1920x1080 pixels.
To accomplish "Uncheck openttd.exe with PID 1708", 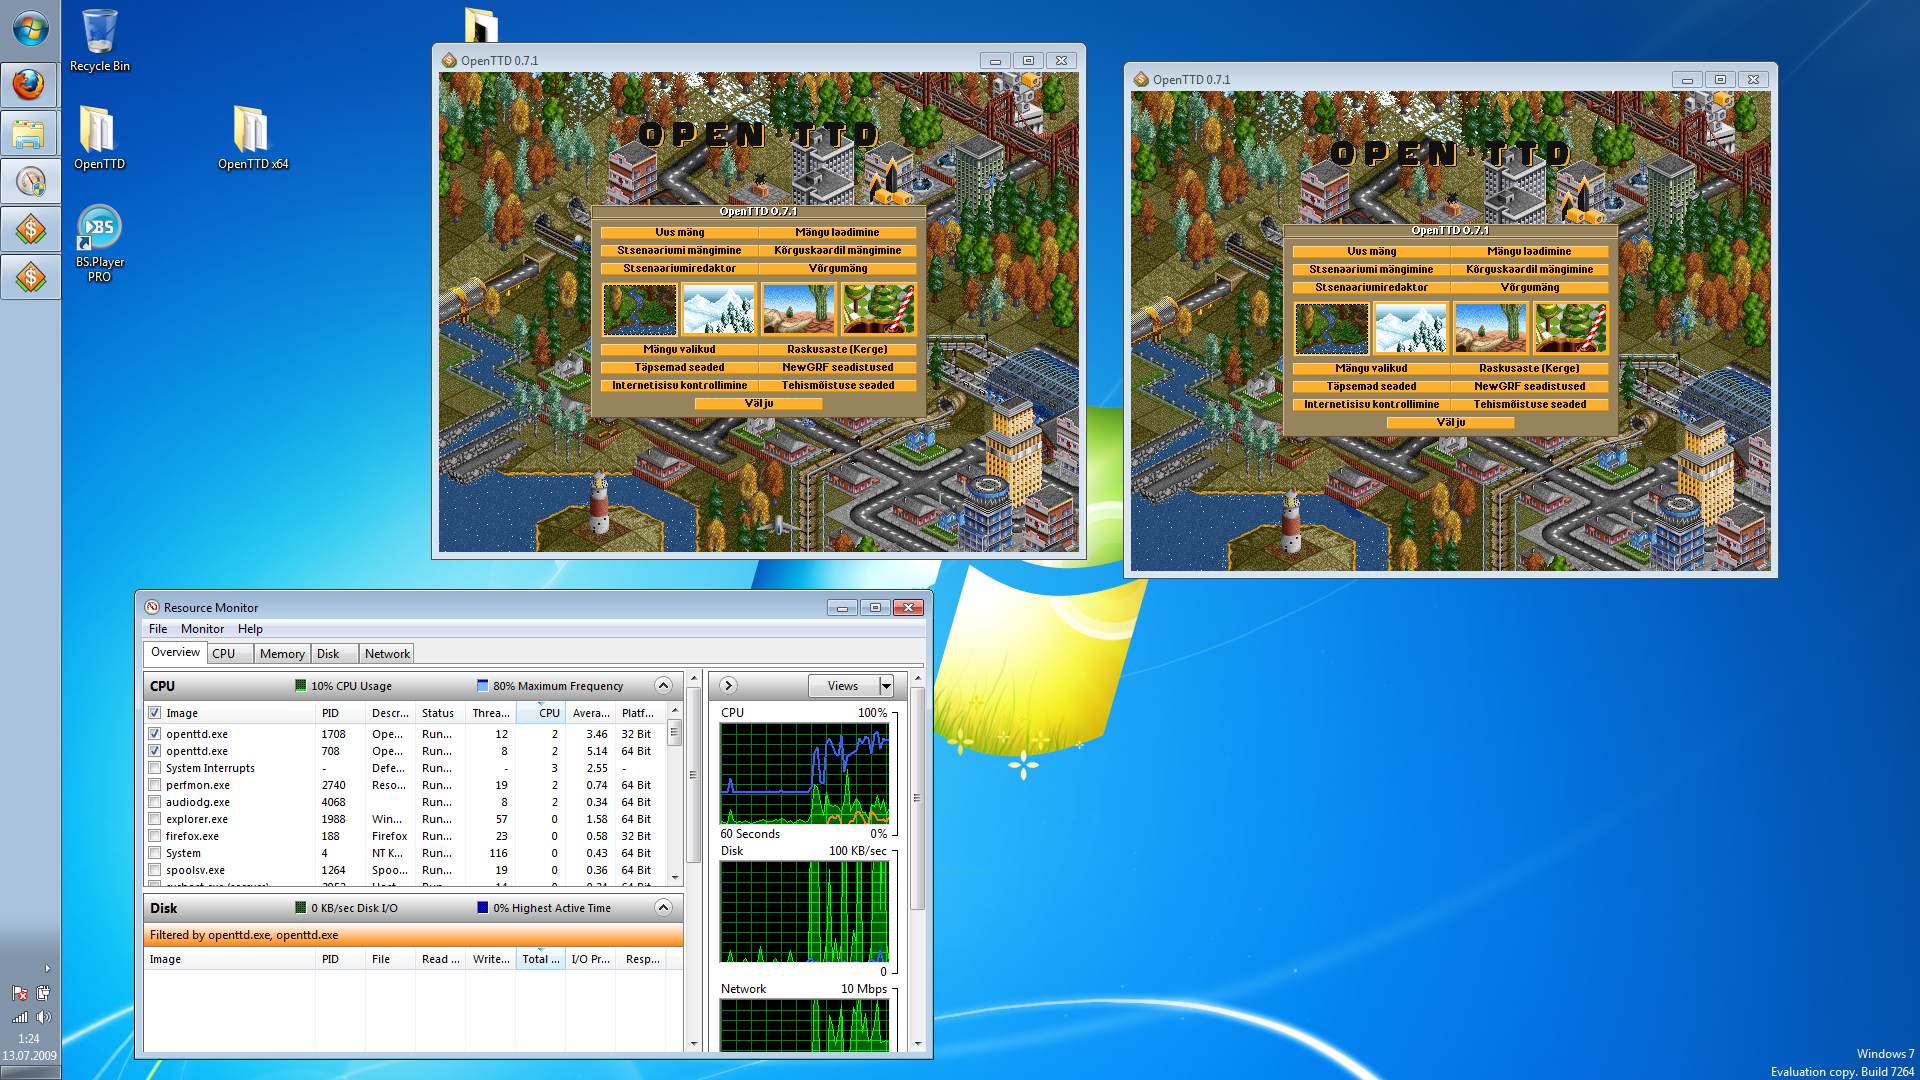I will [x=155, y=734].
